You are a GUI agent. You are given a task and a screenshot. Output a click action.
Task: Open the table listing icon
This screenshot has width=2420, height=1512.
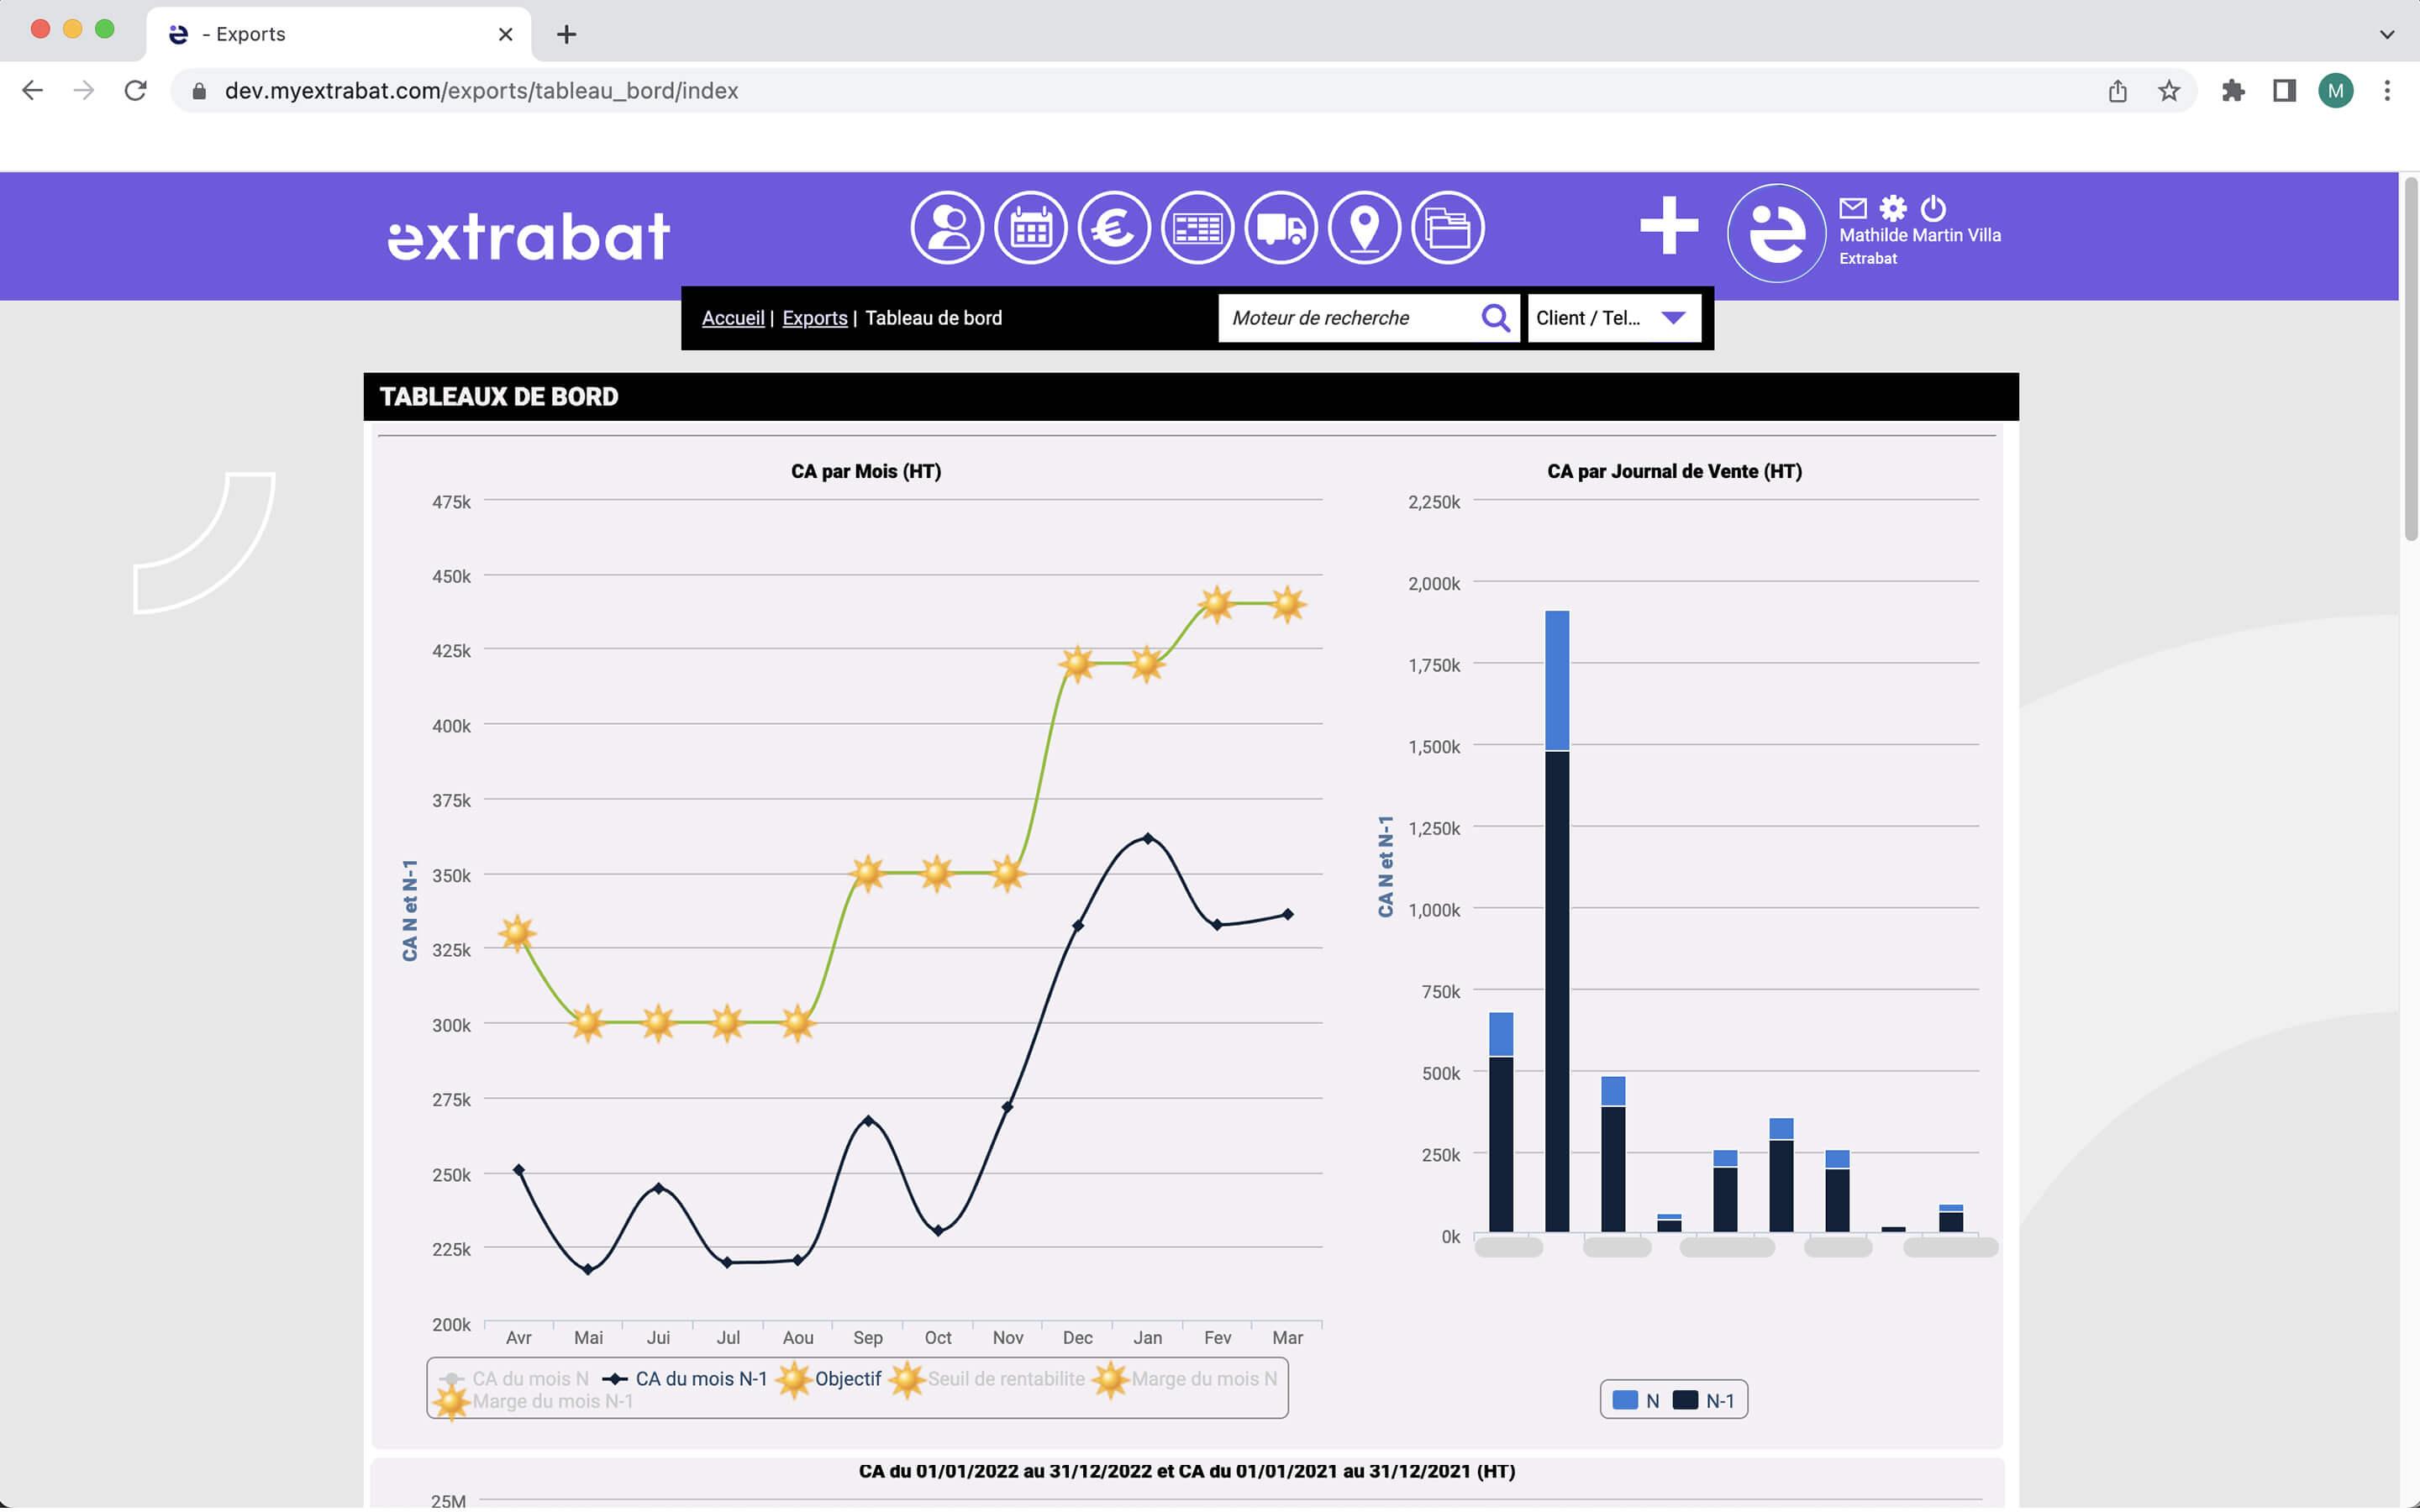pyautogui.click(x=1197, y=228)
